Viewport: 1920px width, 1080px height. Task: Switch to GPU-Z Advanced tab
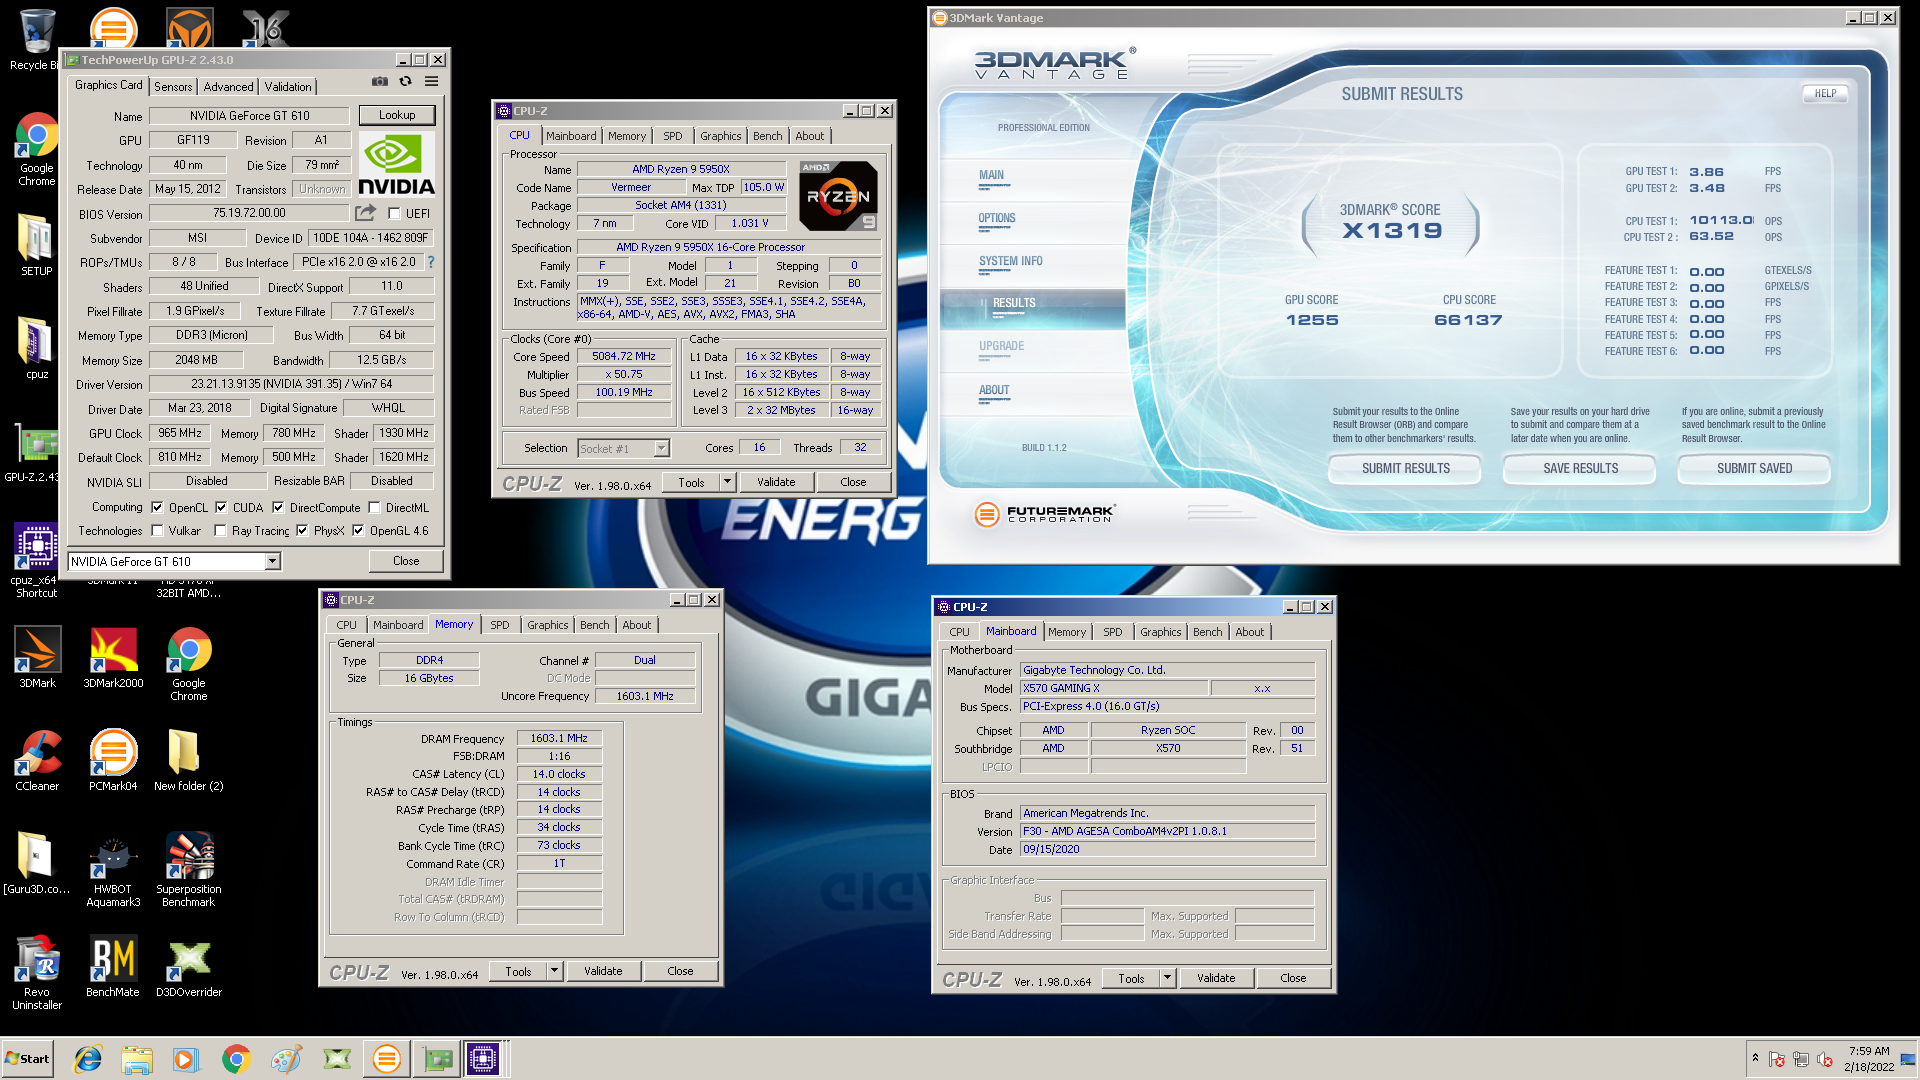coord(229,87)
